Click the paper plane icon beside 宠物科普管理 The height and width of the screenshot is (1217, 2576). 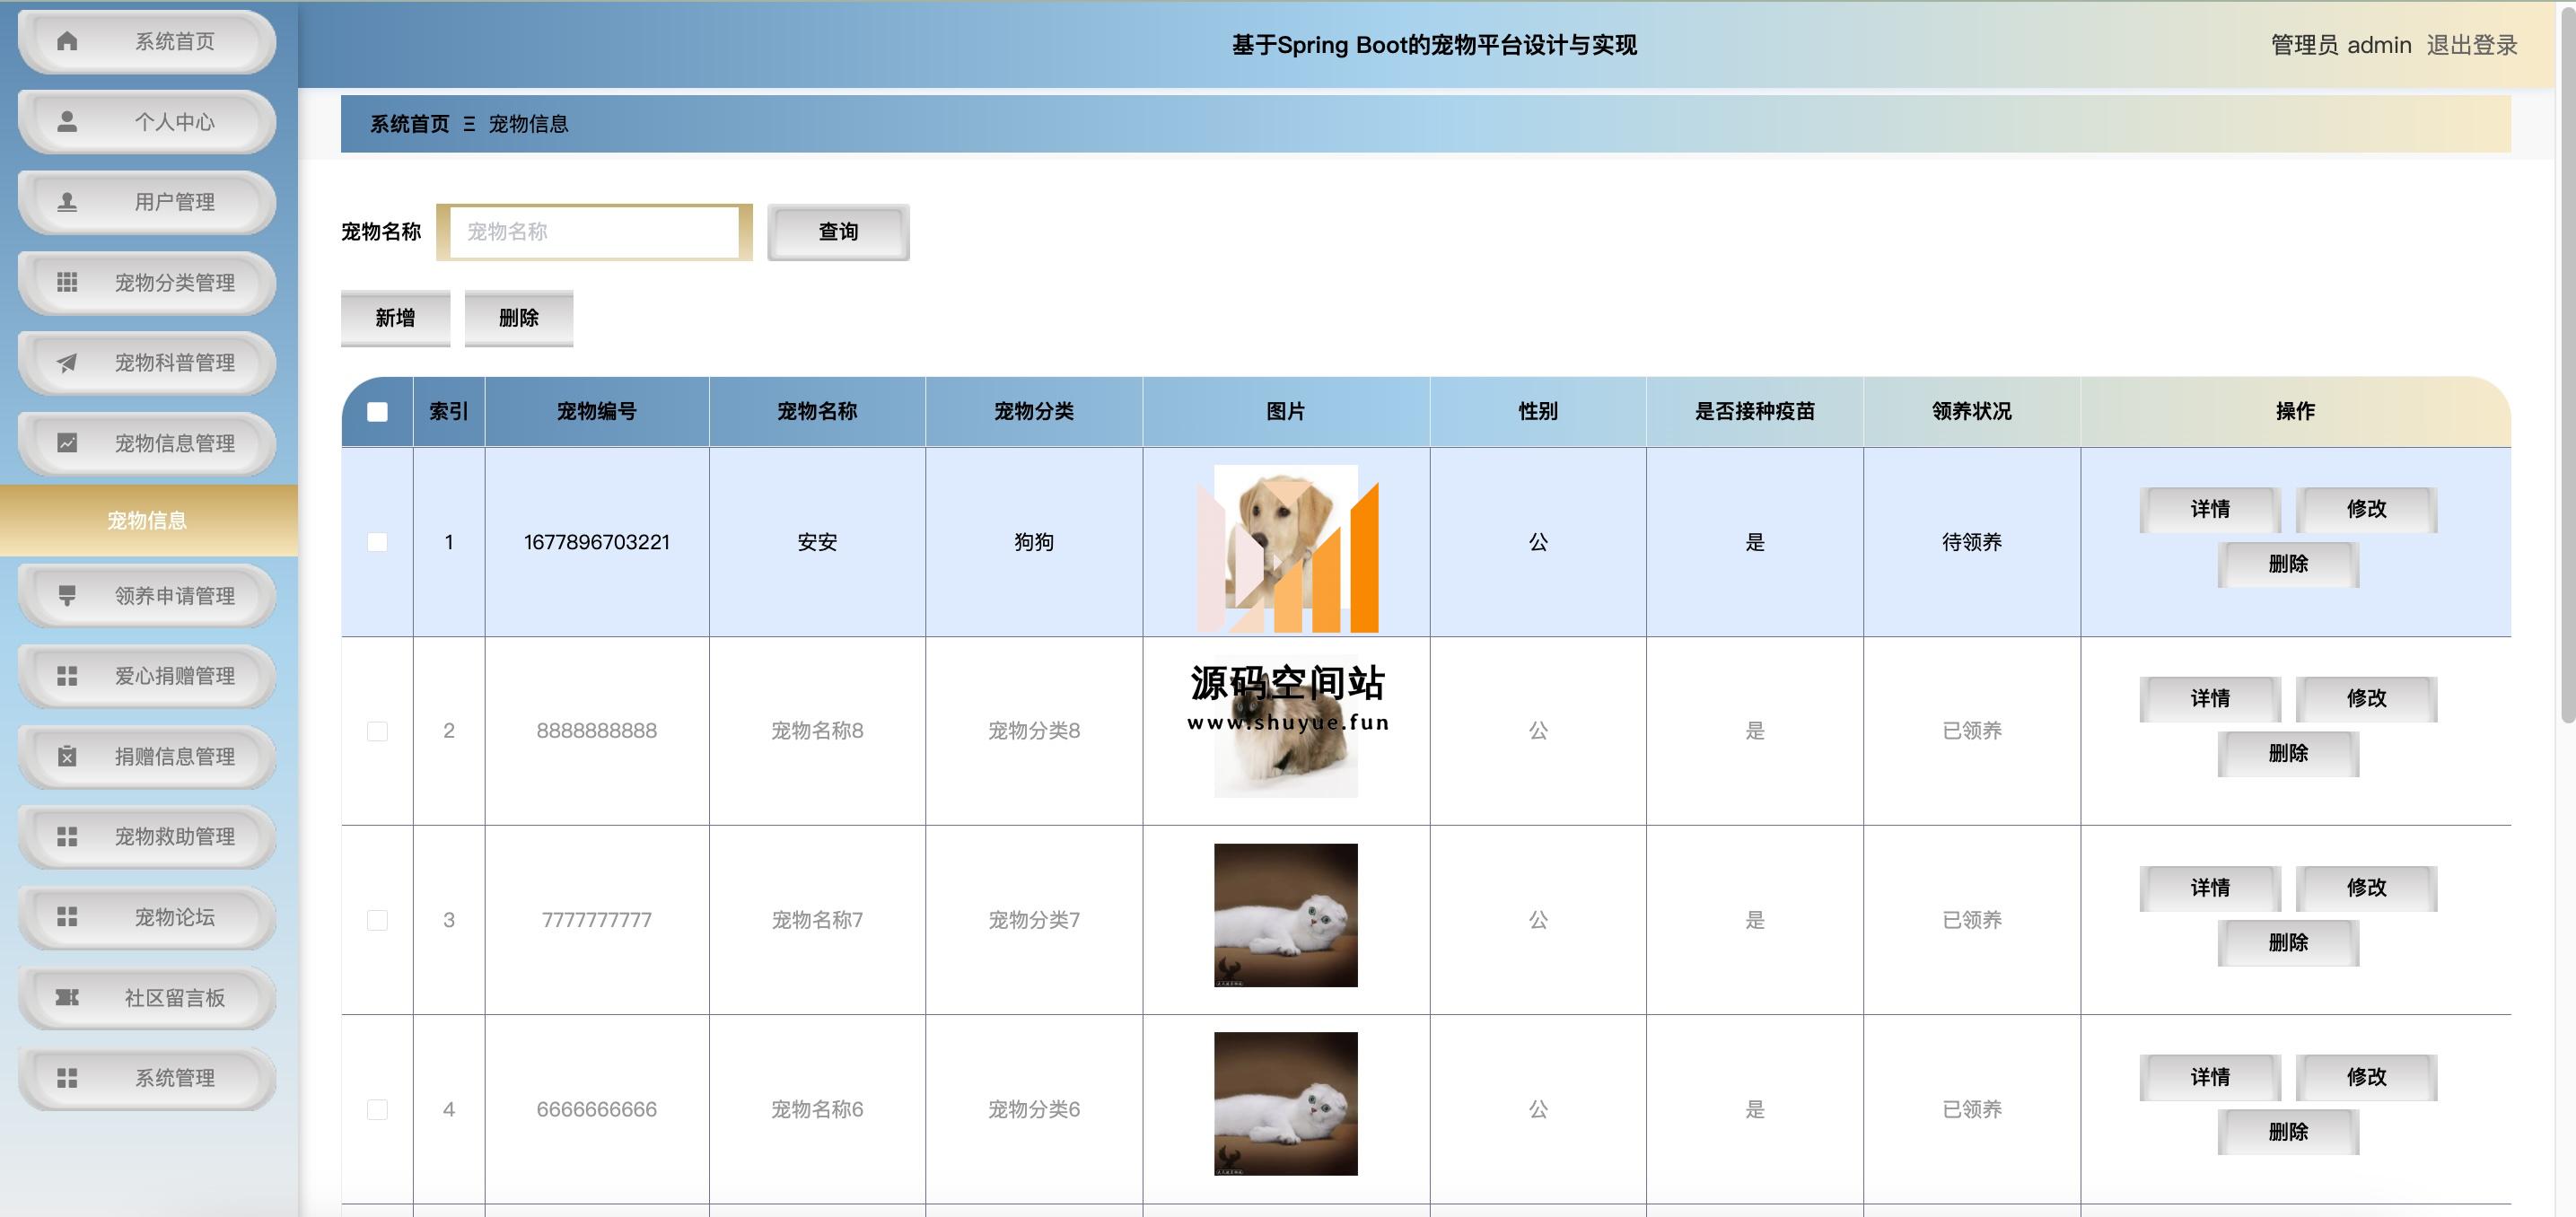click(67, 362)
